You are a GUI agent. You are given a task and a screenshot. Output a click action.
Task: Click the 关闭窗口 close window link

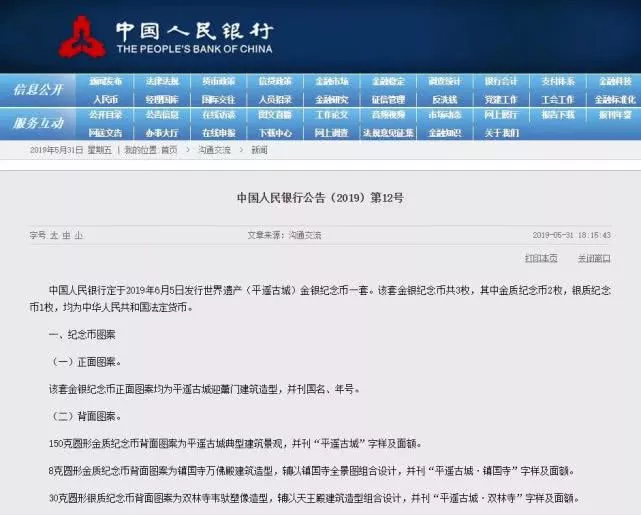point(593,258)
